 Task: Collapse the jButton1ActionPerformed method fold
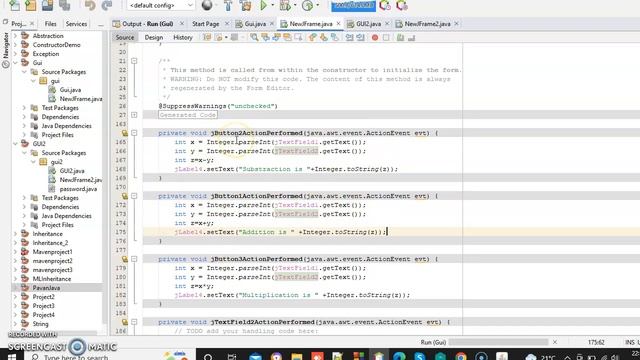pyautogui.click(x=134, y=196)
